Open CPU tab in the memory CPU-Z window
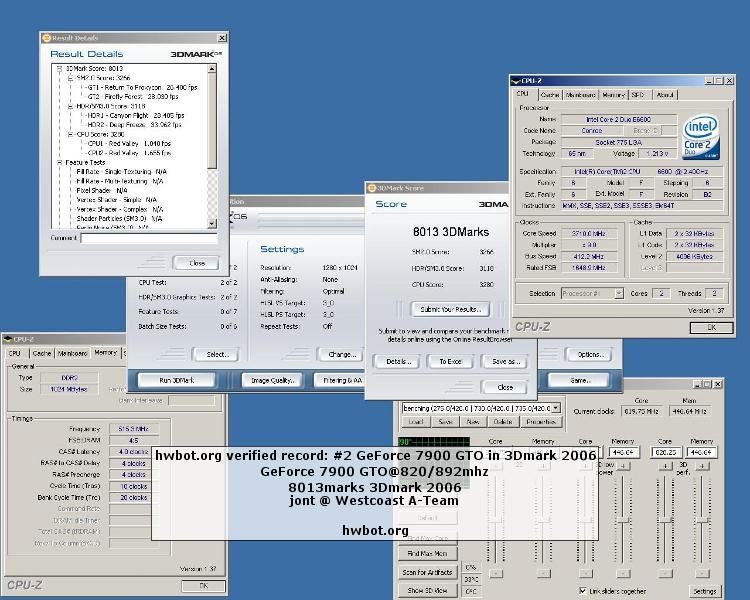The height and width of the screenshot is (600, 750). 15,353
